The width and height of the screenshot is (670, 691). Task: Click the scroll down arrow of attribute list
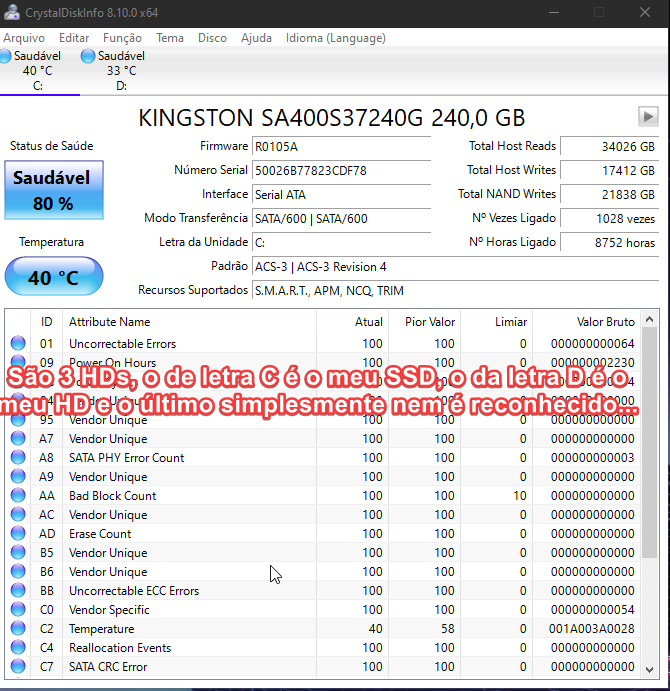(x=649, y=669)
